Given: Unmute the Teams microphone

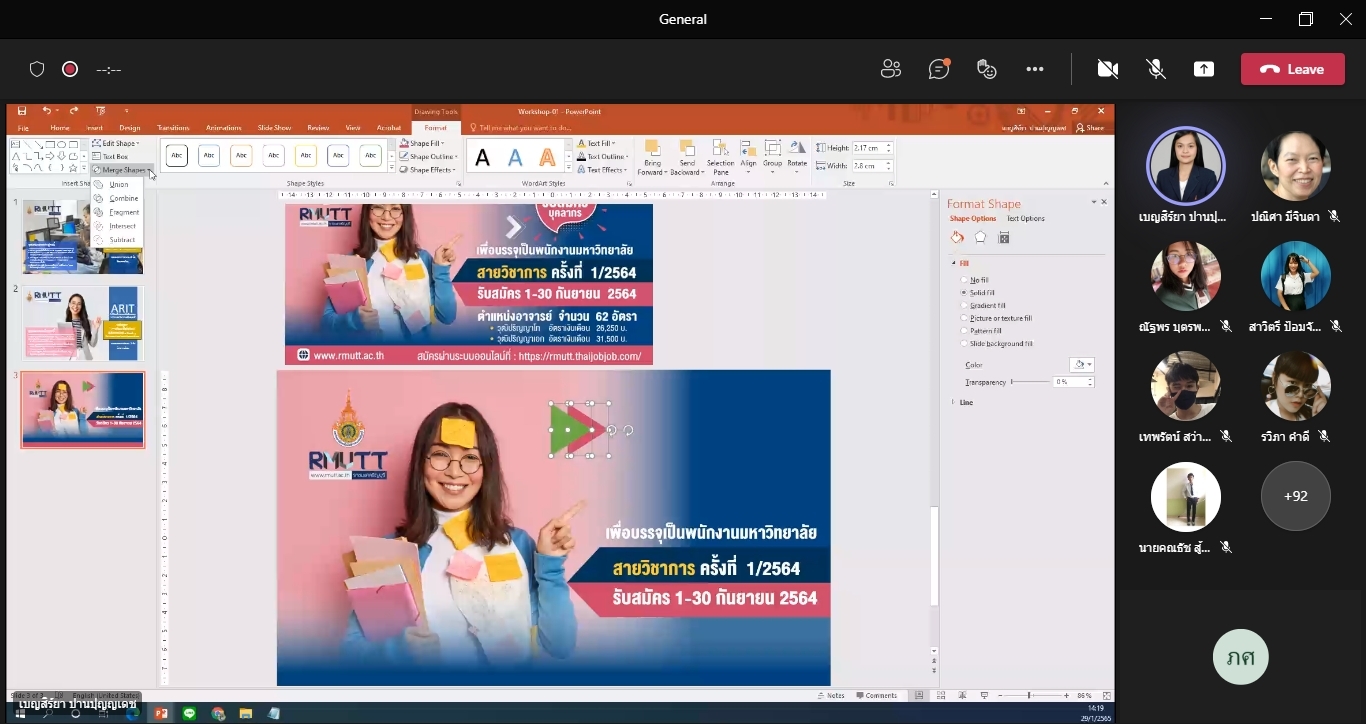Looking at the screenshot, I should (1156, 69).
